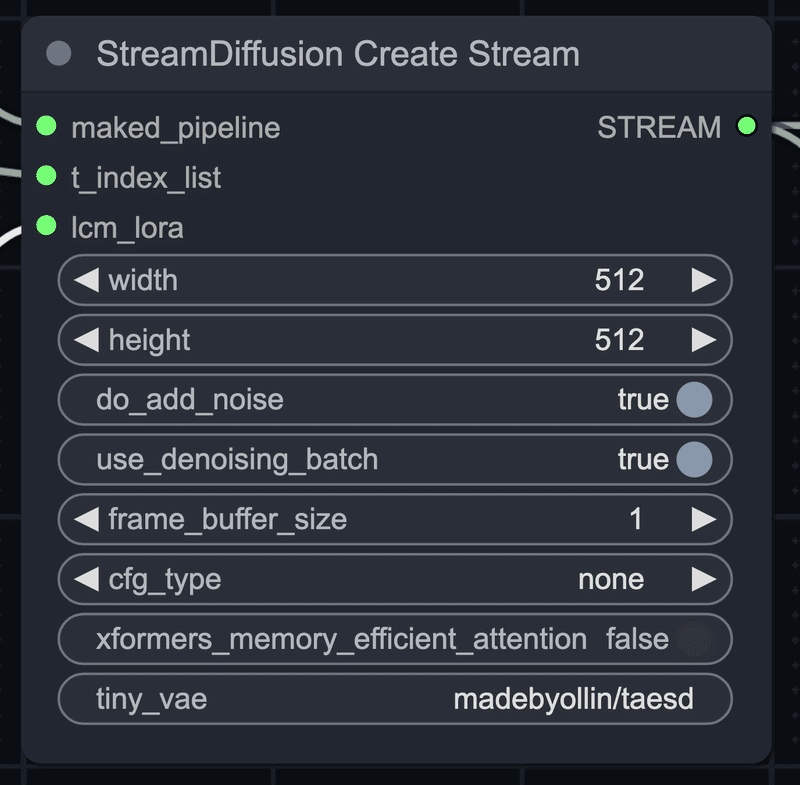Click the left arrow on the width widget
The image size is (800, 785).
click(85, 281)
